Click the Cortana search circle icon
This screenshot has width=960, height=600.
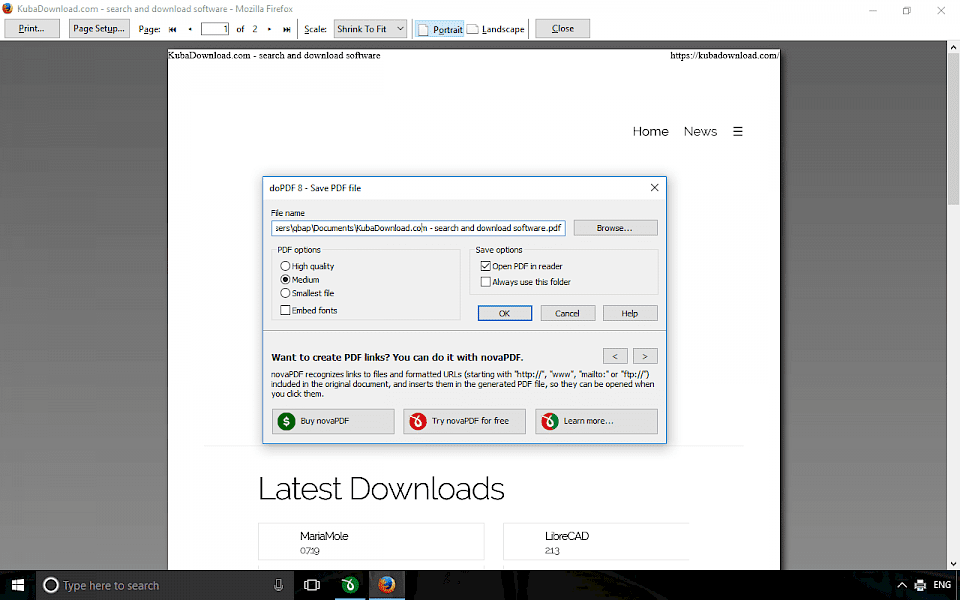click(51, 585)
